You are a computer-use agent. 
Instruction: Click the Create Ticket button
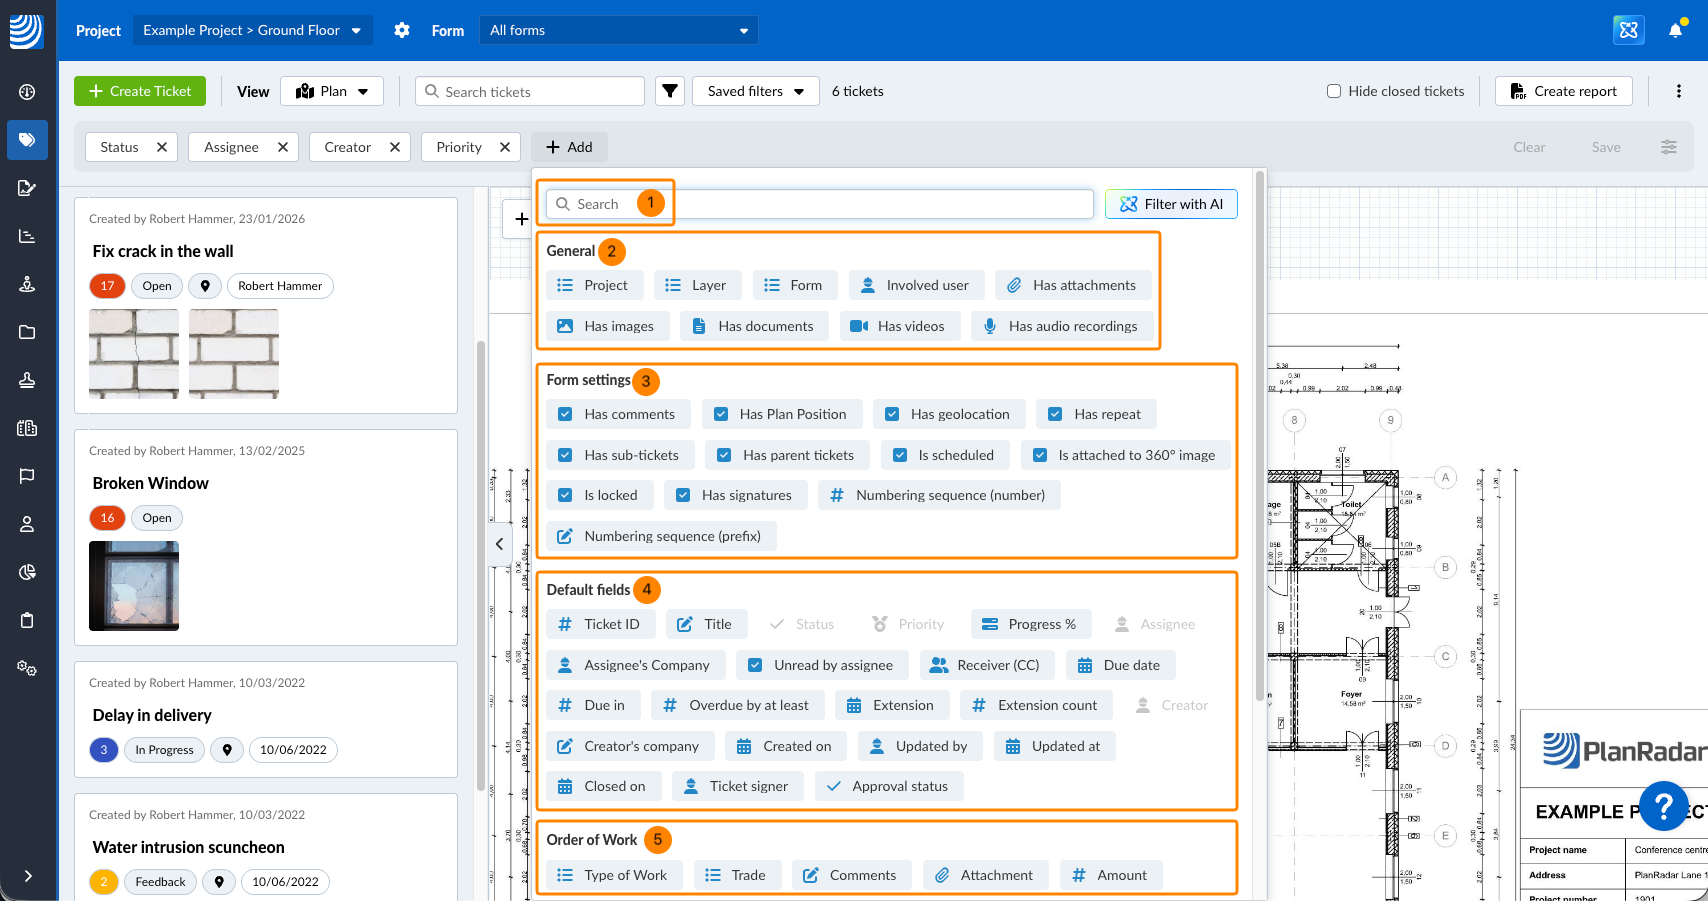[140, 91]
